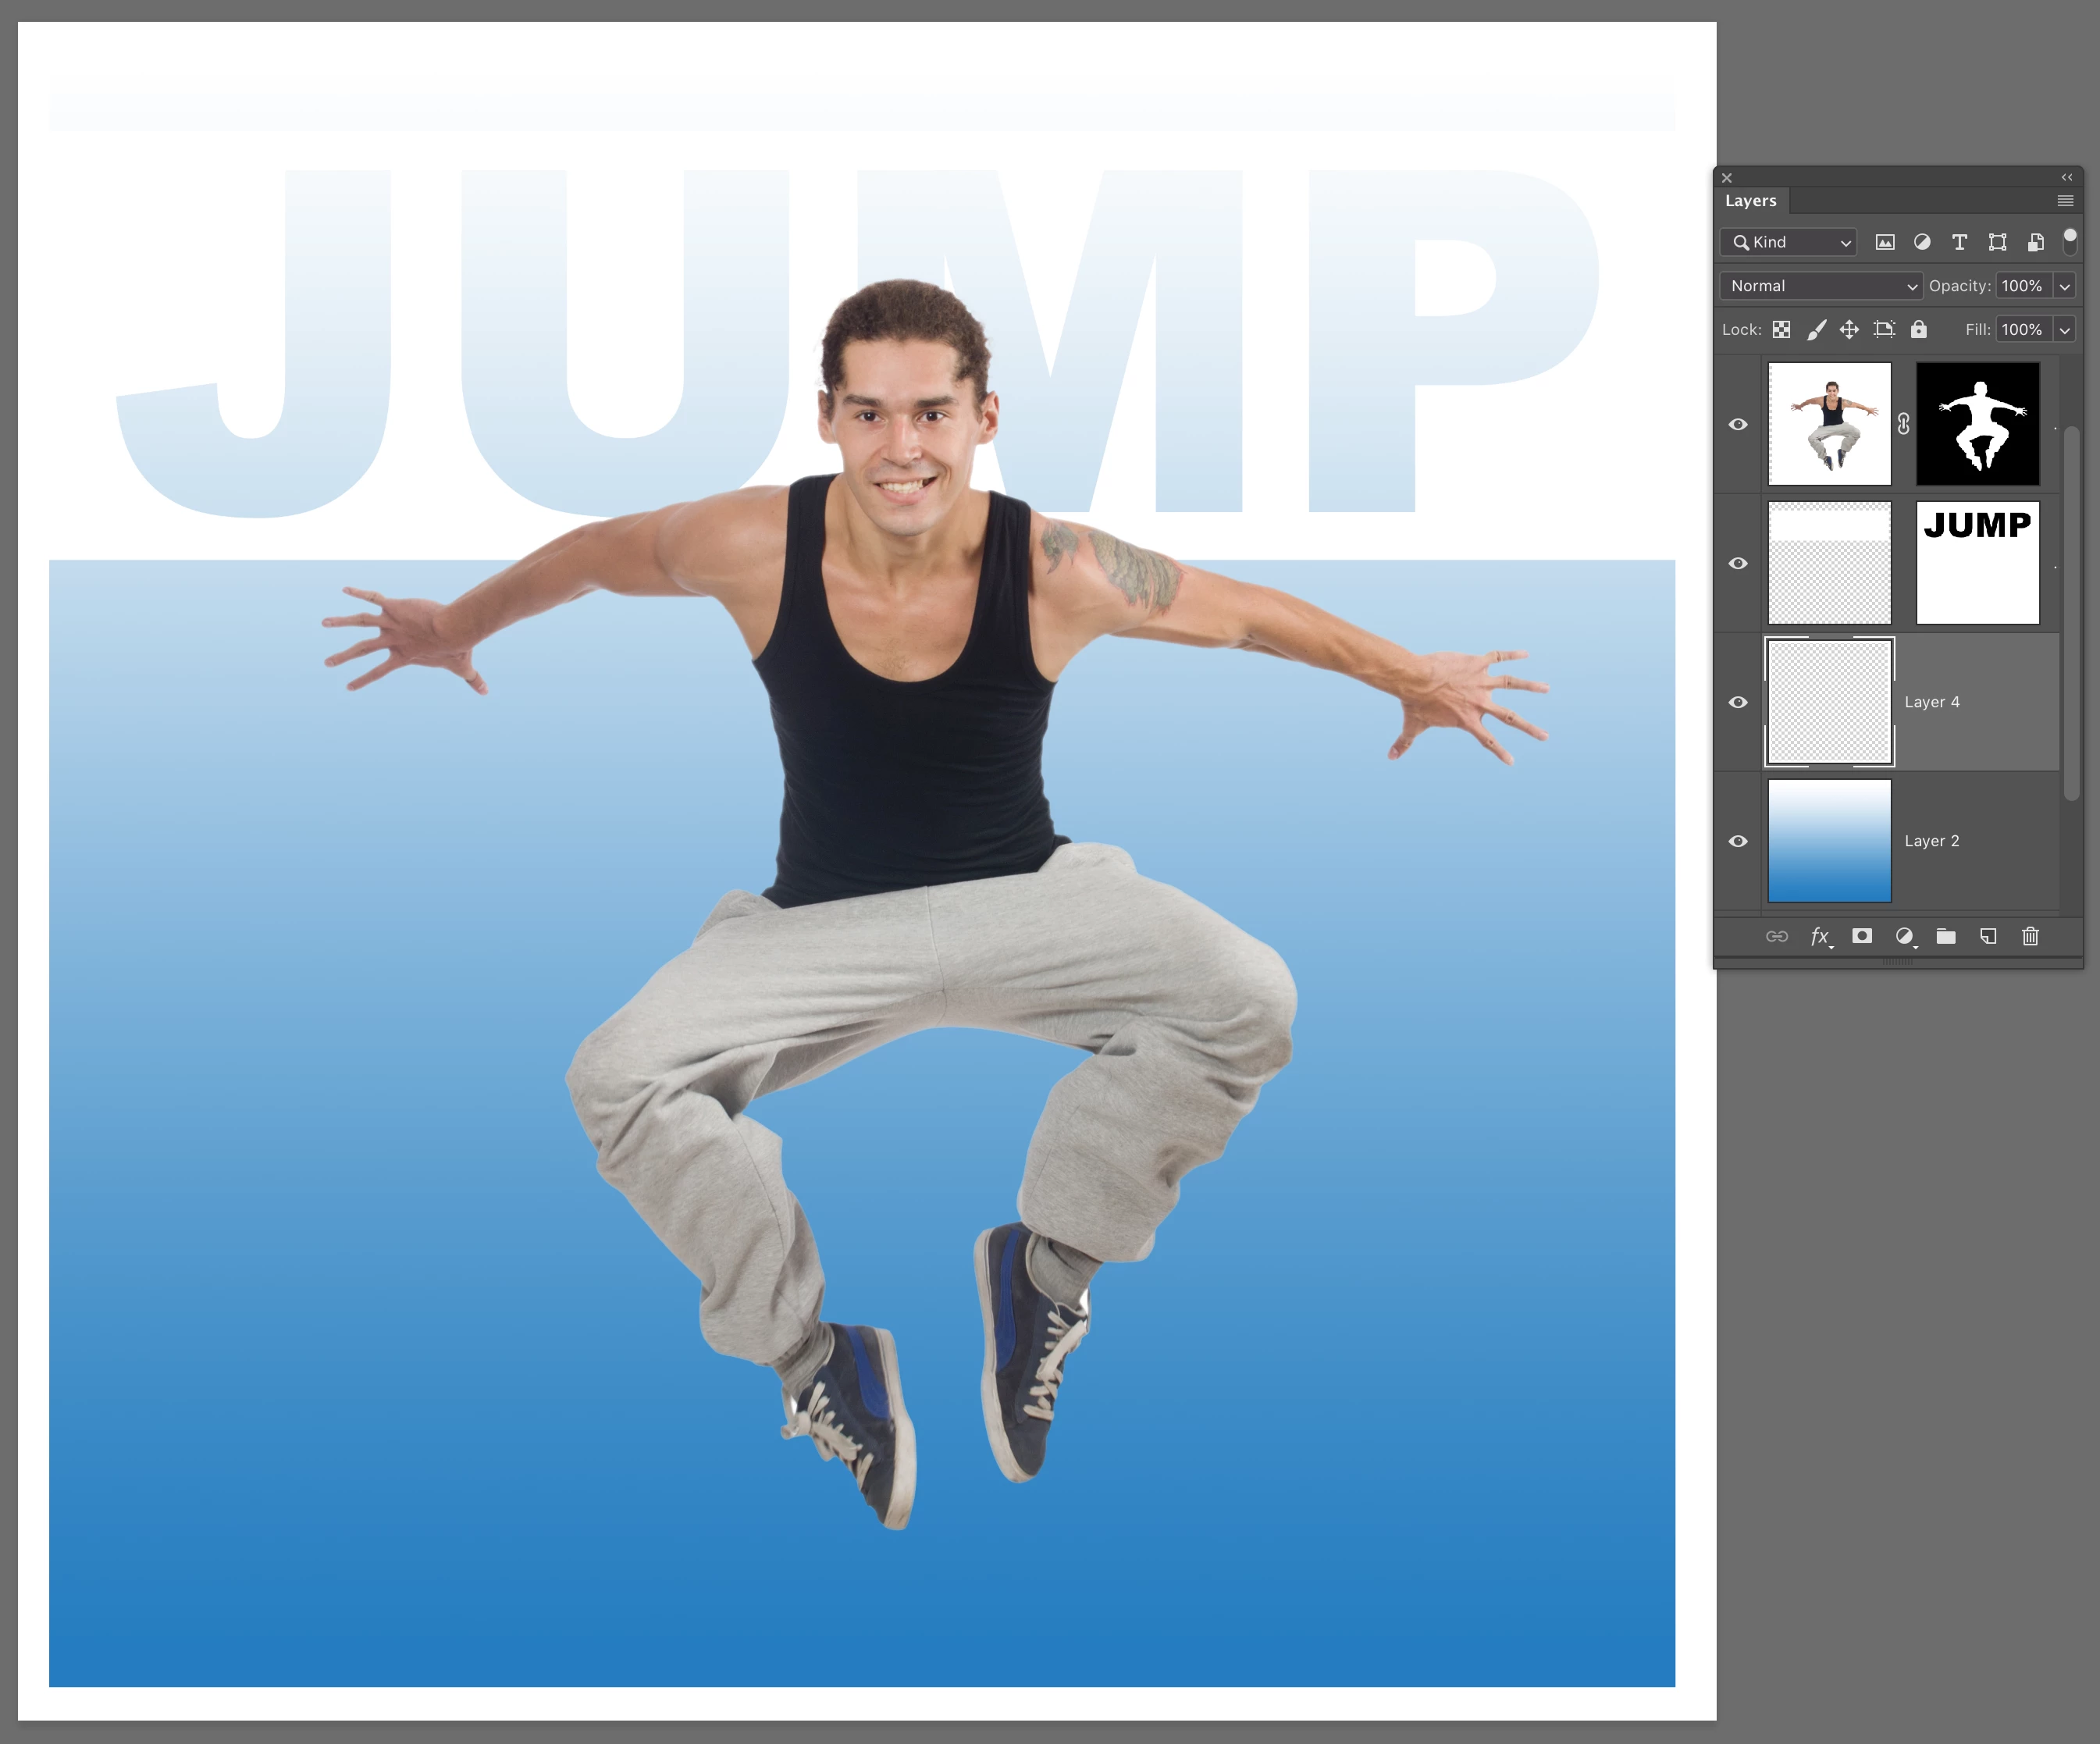The image size is (2100, 1744).
Task: Delete layer with the trash icon
Action: [2030, 936]
